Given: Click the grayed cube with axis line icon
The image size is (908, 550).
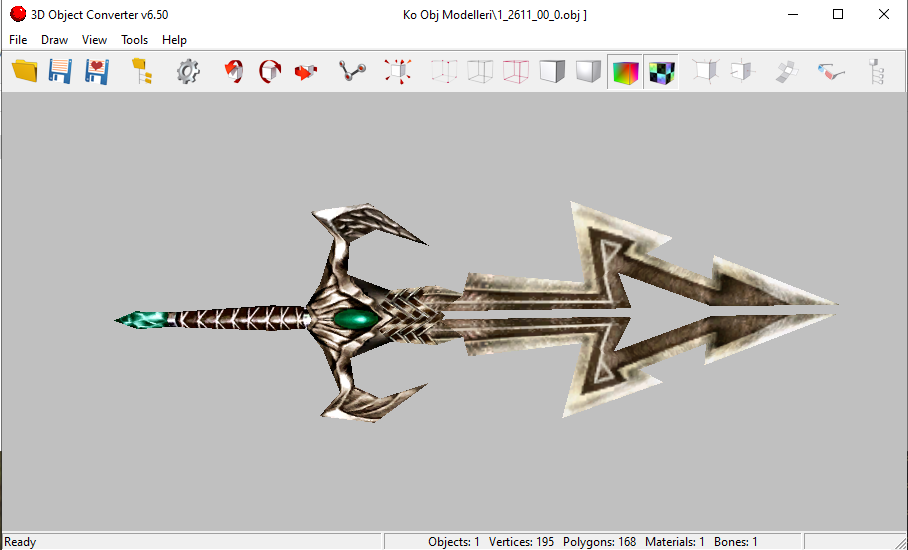Looking at the screenshot, I should (742, 72).
